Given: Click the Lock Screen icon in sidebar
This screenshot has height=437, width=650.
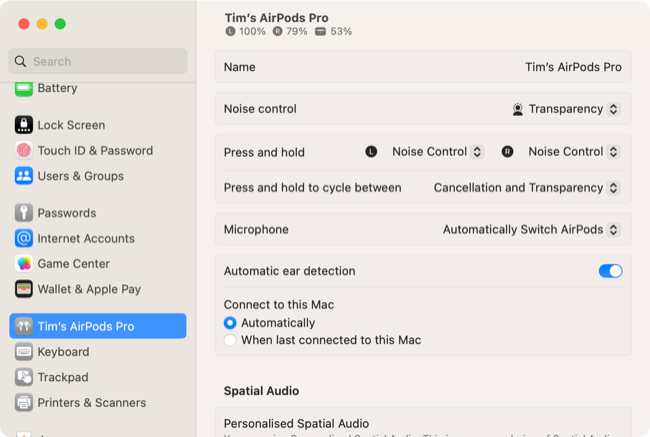Looking at the screenshot, I should click(x=24, y=125).
